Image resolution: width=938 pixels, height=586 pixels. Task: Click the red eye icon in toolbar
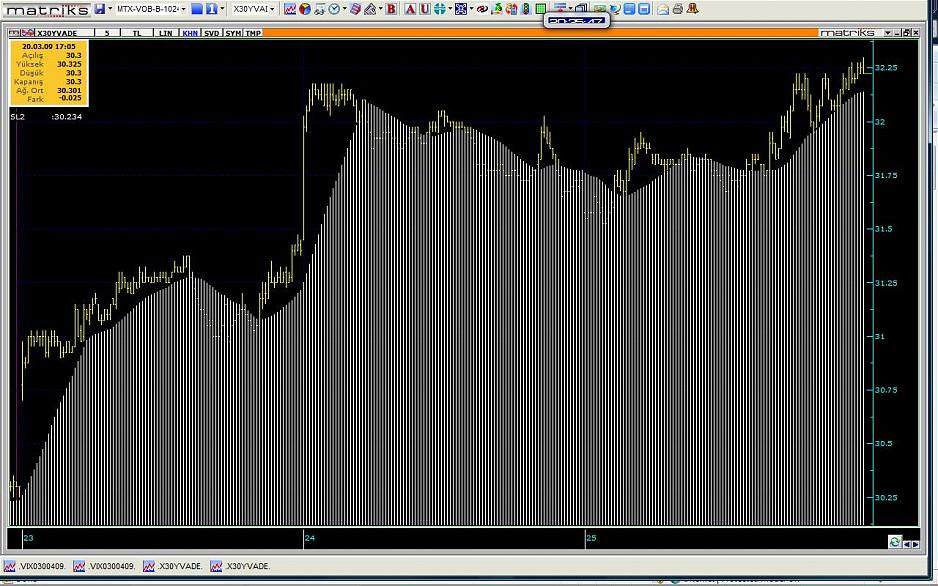(x=481, y=9)
